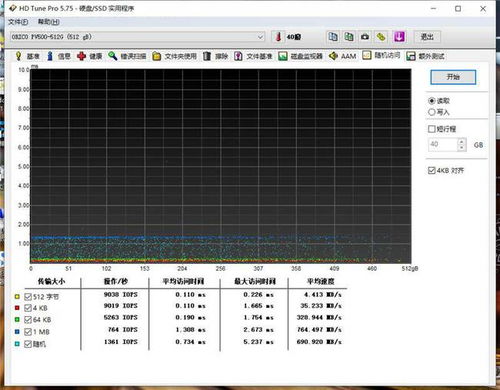Switch to the 基准 benchmark tab
Screen dimensions: 500x390
coord(27,56)
